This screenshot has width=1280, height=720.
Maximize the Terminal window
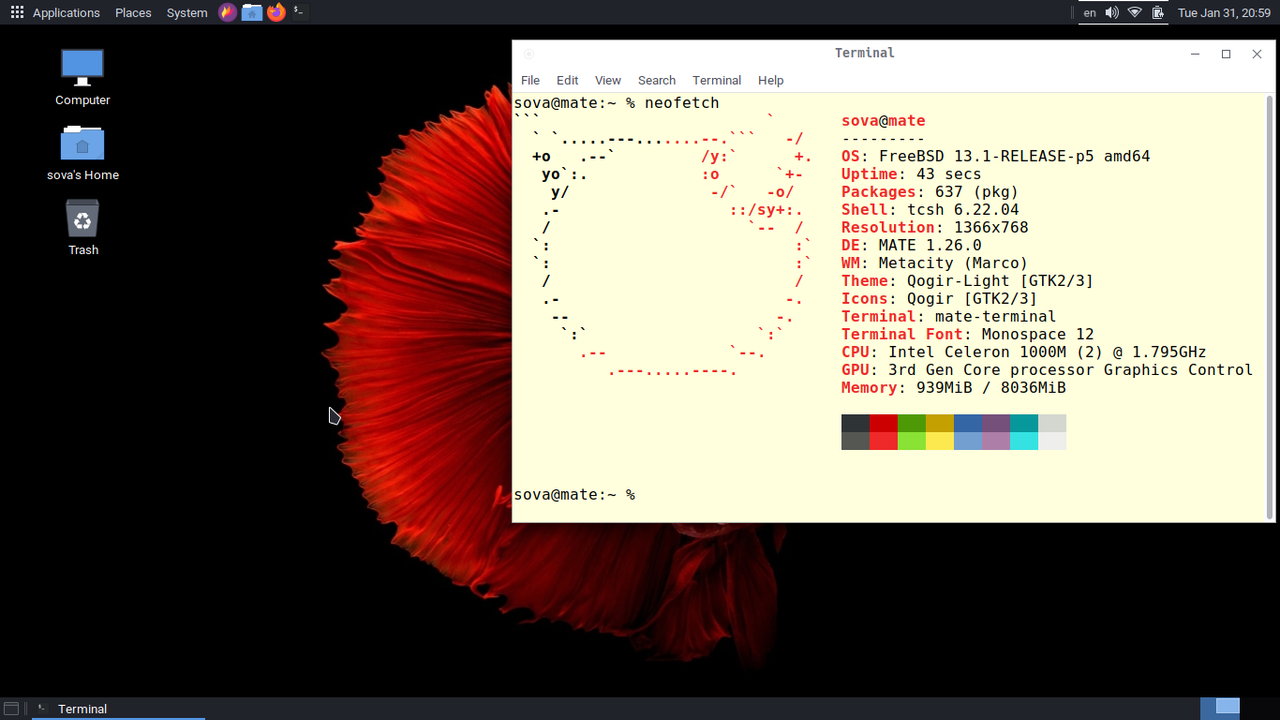click(1226, 54)
